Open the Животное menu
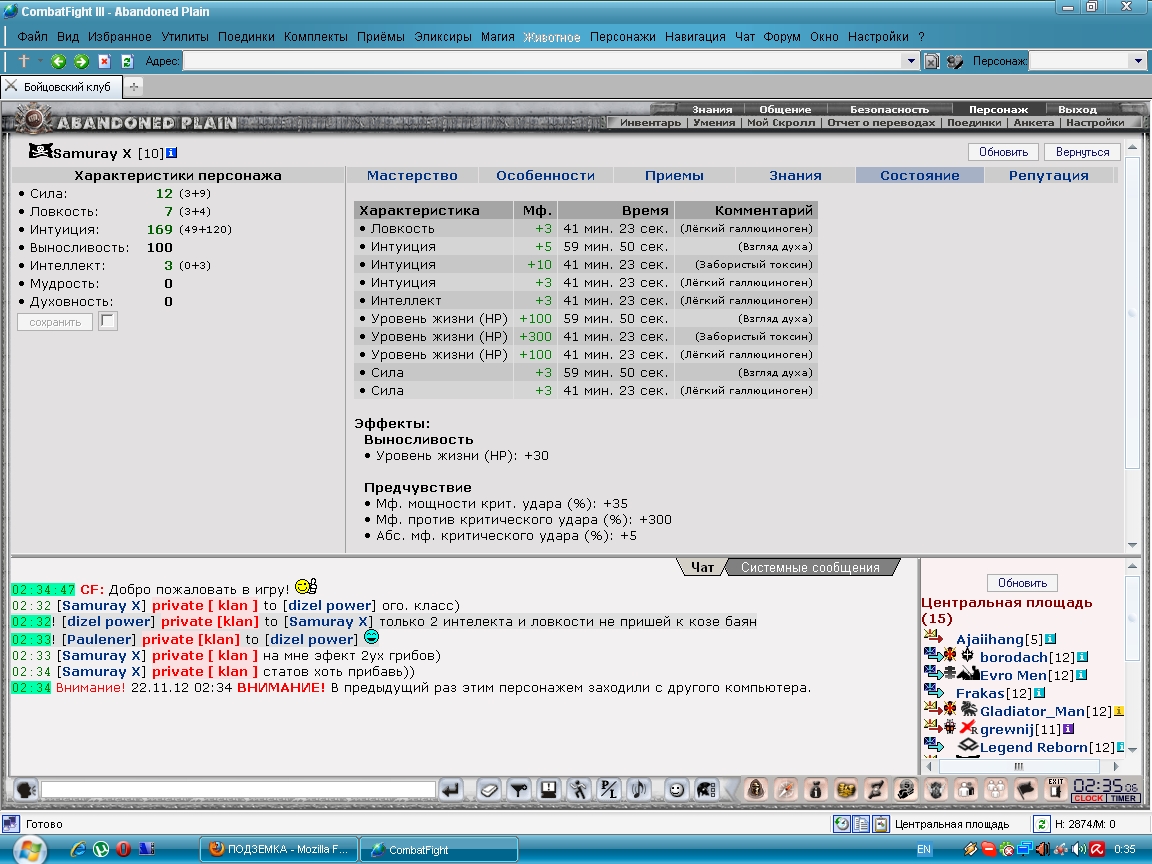1152x864 pixels. (552, 37)
